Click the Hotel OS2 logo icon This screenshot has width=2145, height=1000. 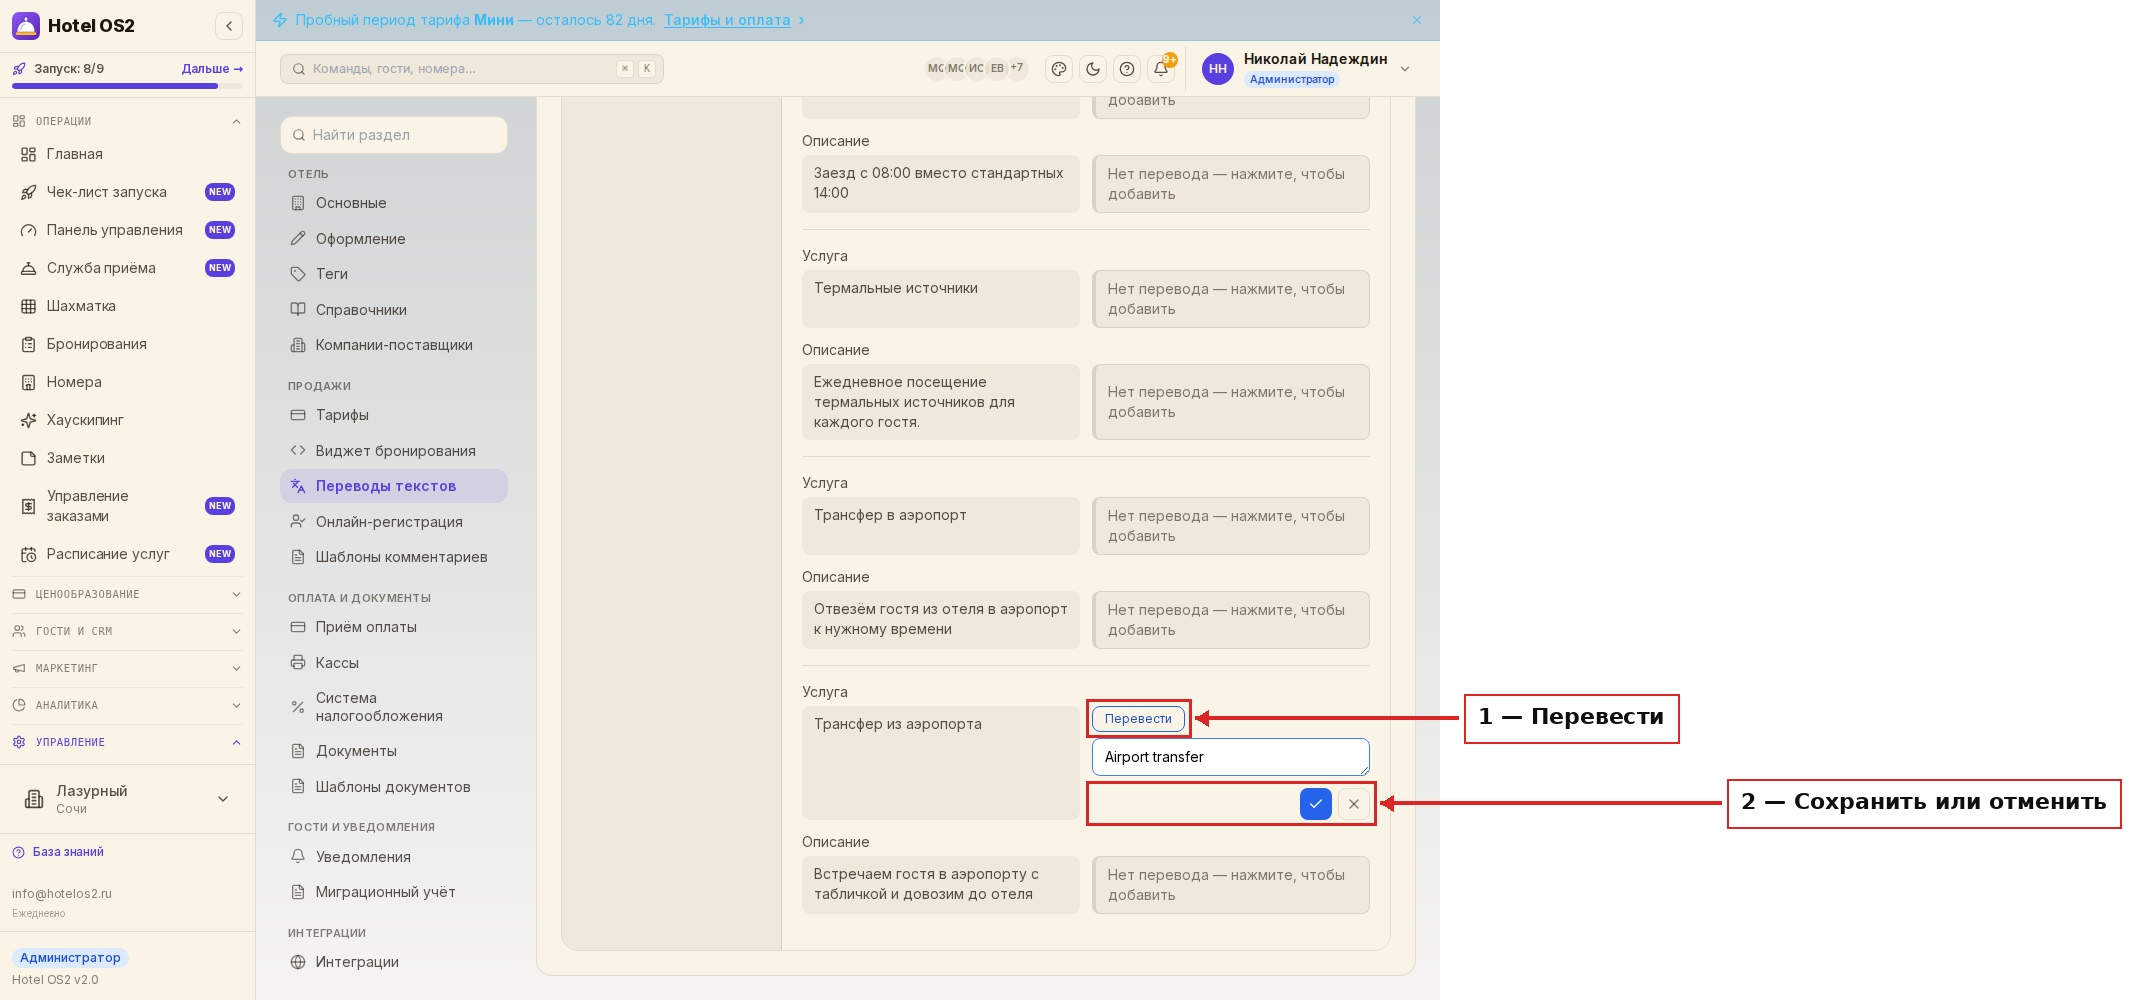pyautogui.click(x=26, y=26)
